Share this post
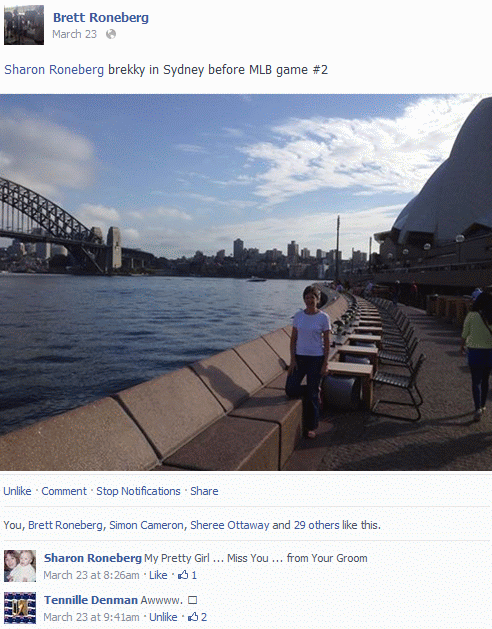Image resolution: width=492 pixels, height=629 pixels. [204, 491]
